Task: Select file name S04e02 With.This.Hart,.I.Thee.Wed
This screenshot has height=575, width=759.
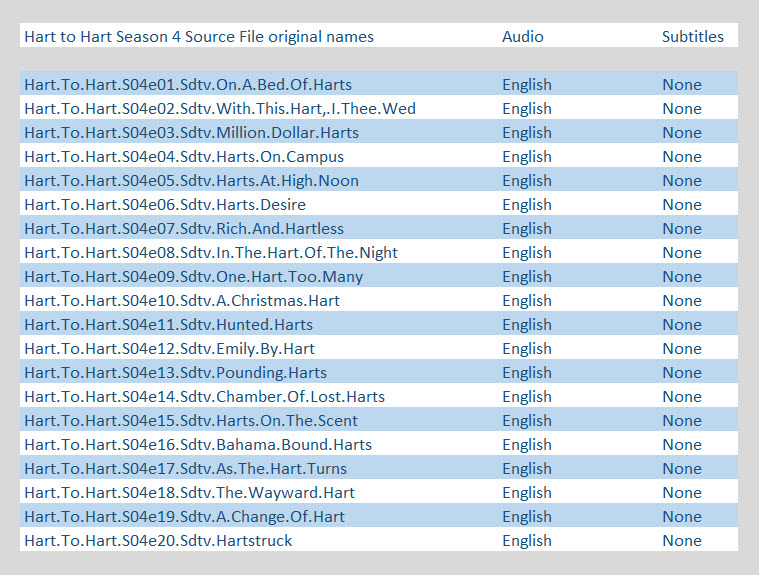Action: pos(220,108)
